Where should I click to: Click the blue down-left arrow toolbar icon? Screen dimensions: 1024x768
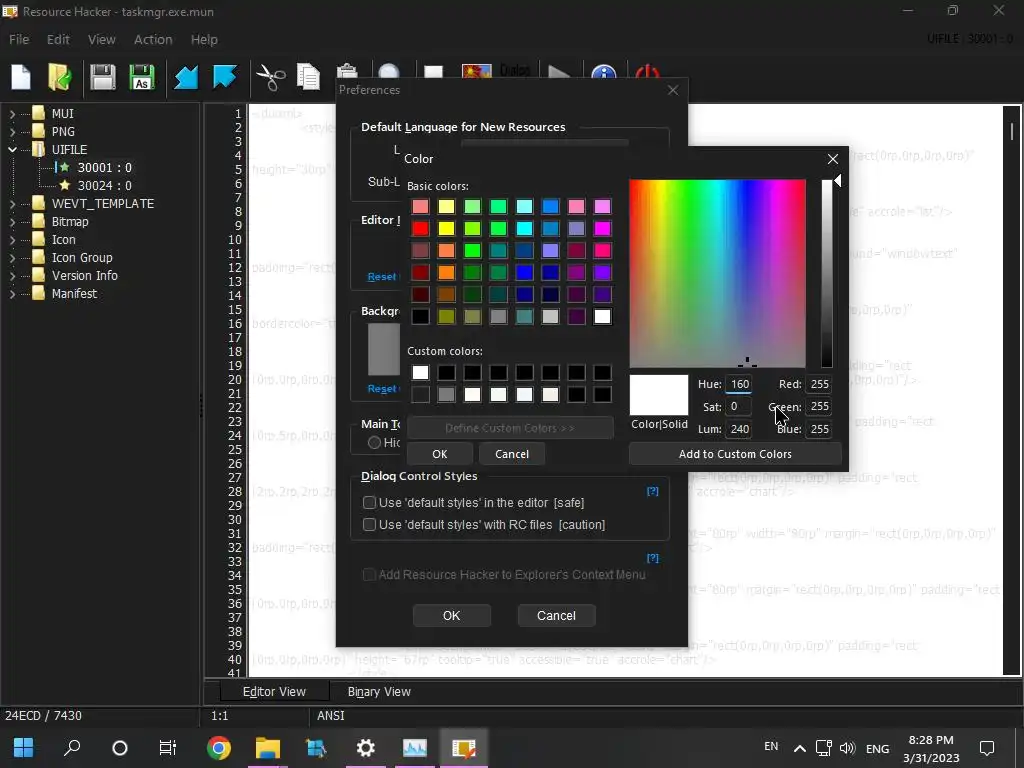pyautogui.click(x=186, y=77)
